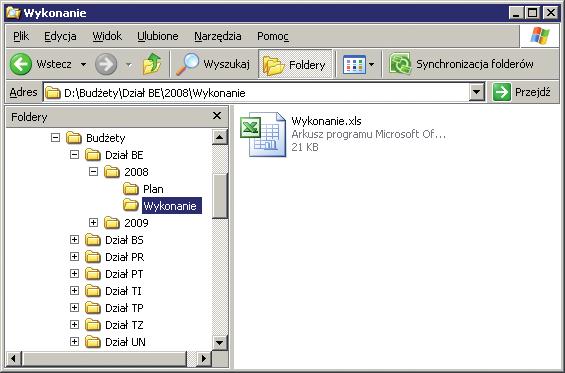Expand the Dział TP tree node

pos(74,307)
